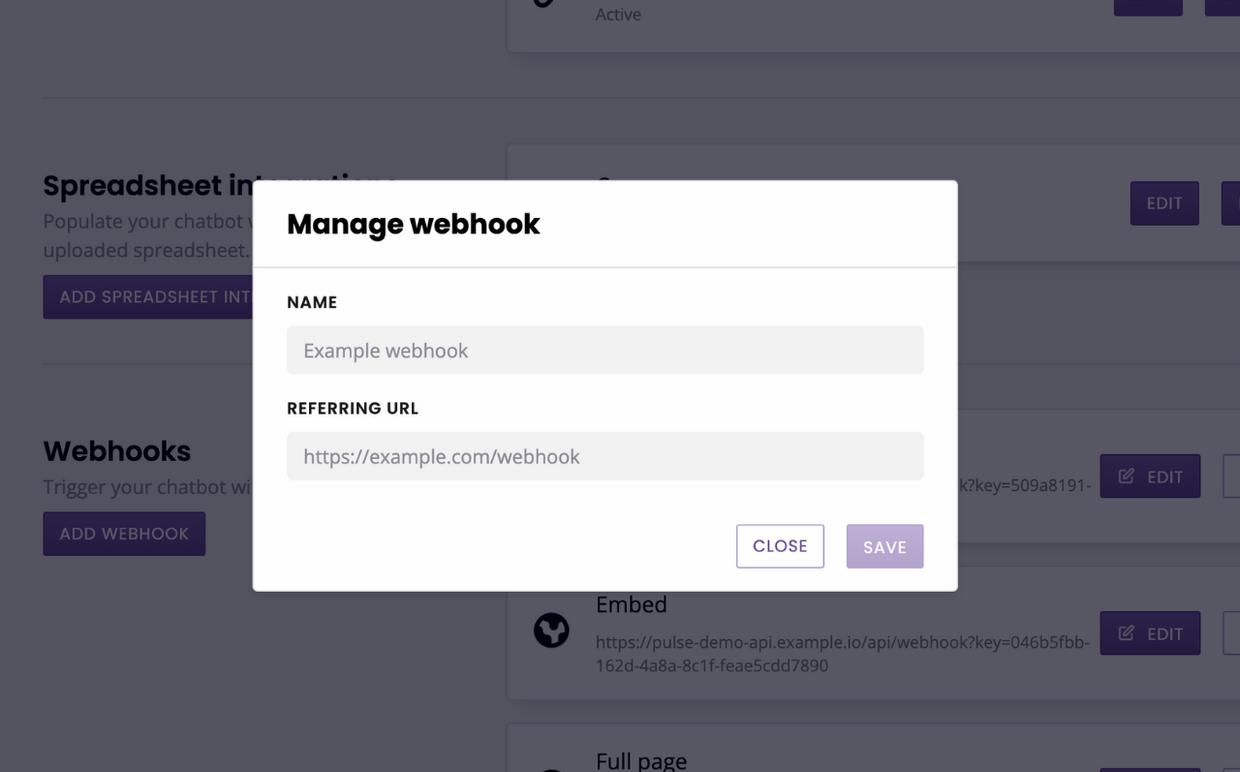Click the 'Manage webhook' dialog heading
This screenshot has height=772, width=1240.
coord(413,224)
